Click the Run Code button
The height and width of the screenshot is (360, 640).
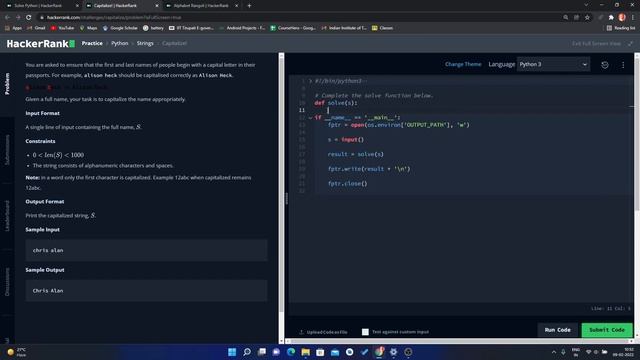click(558, 330)
